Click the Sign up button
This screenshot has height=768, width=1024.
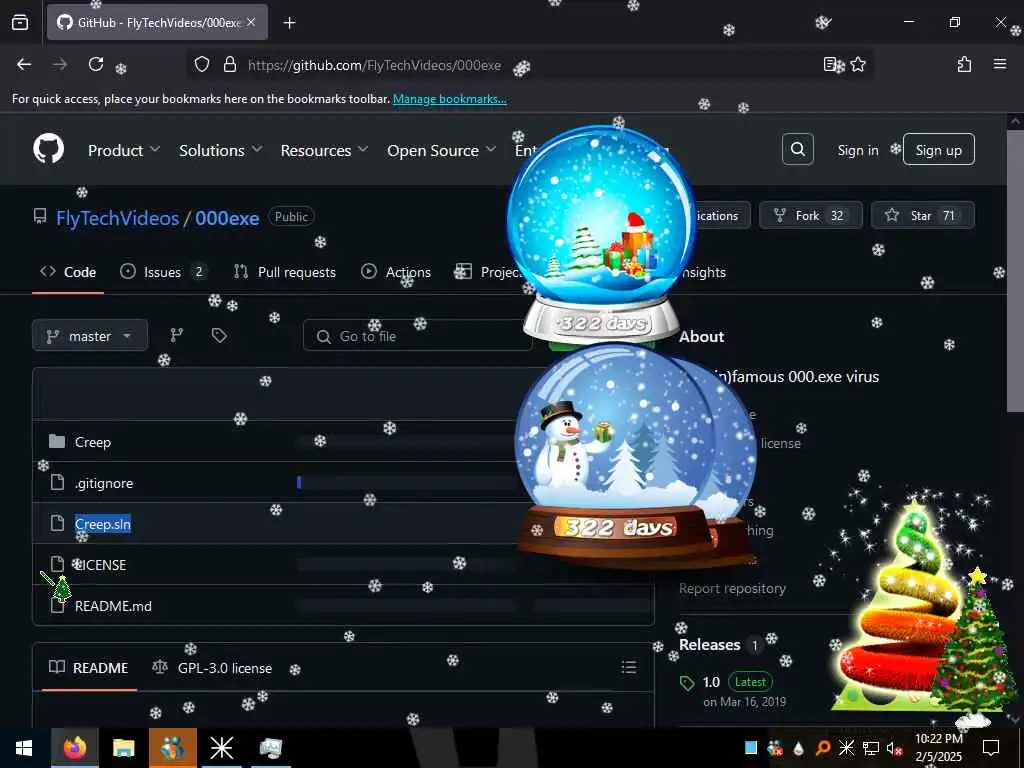pos(938,150)
